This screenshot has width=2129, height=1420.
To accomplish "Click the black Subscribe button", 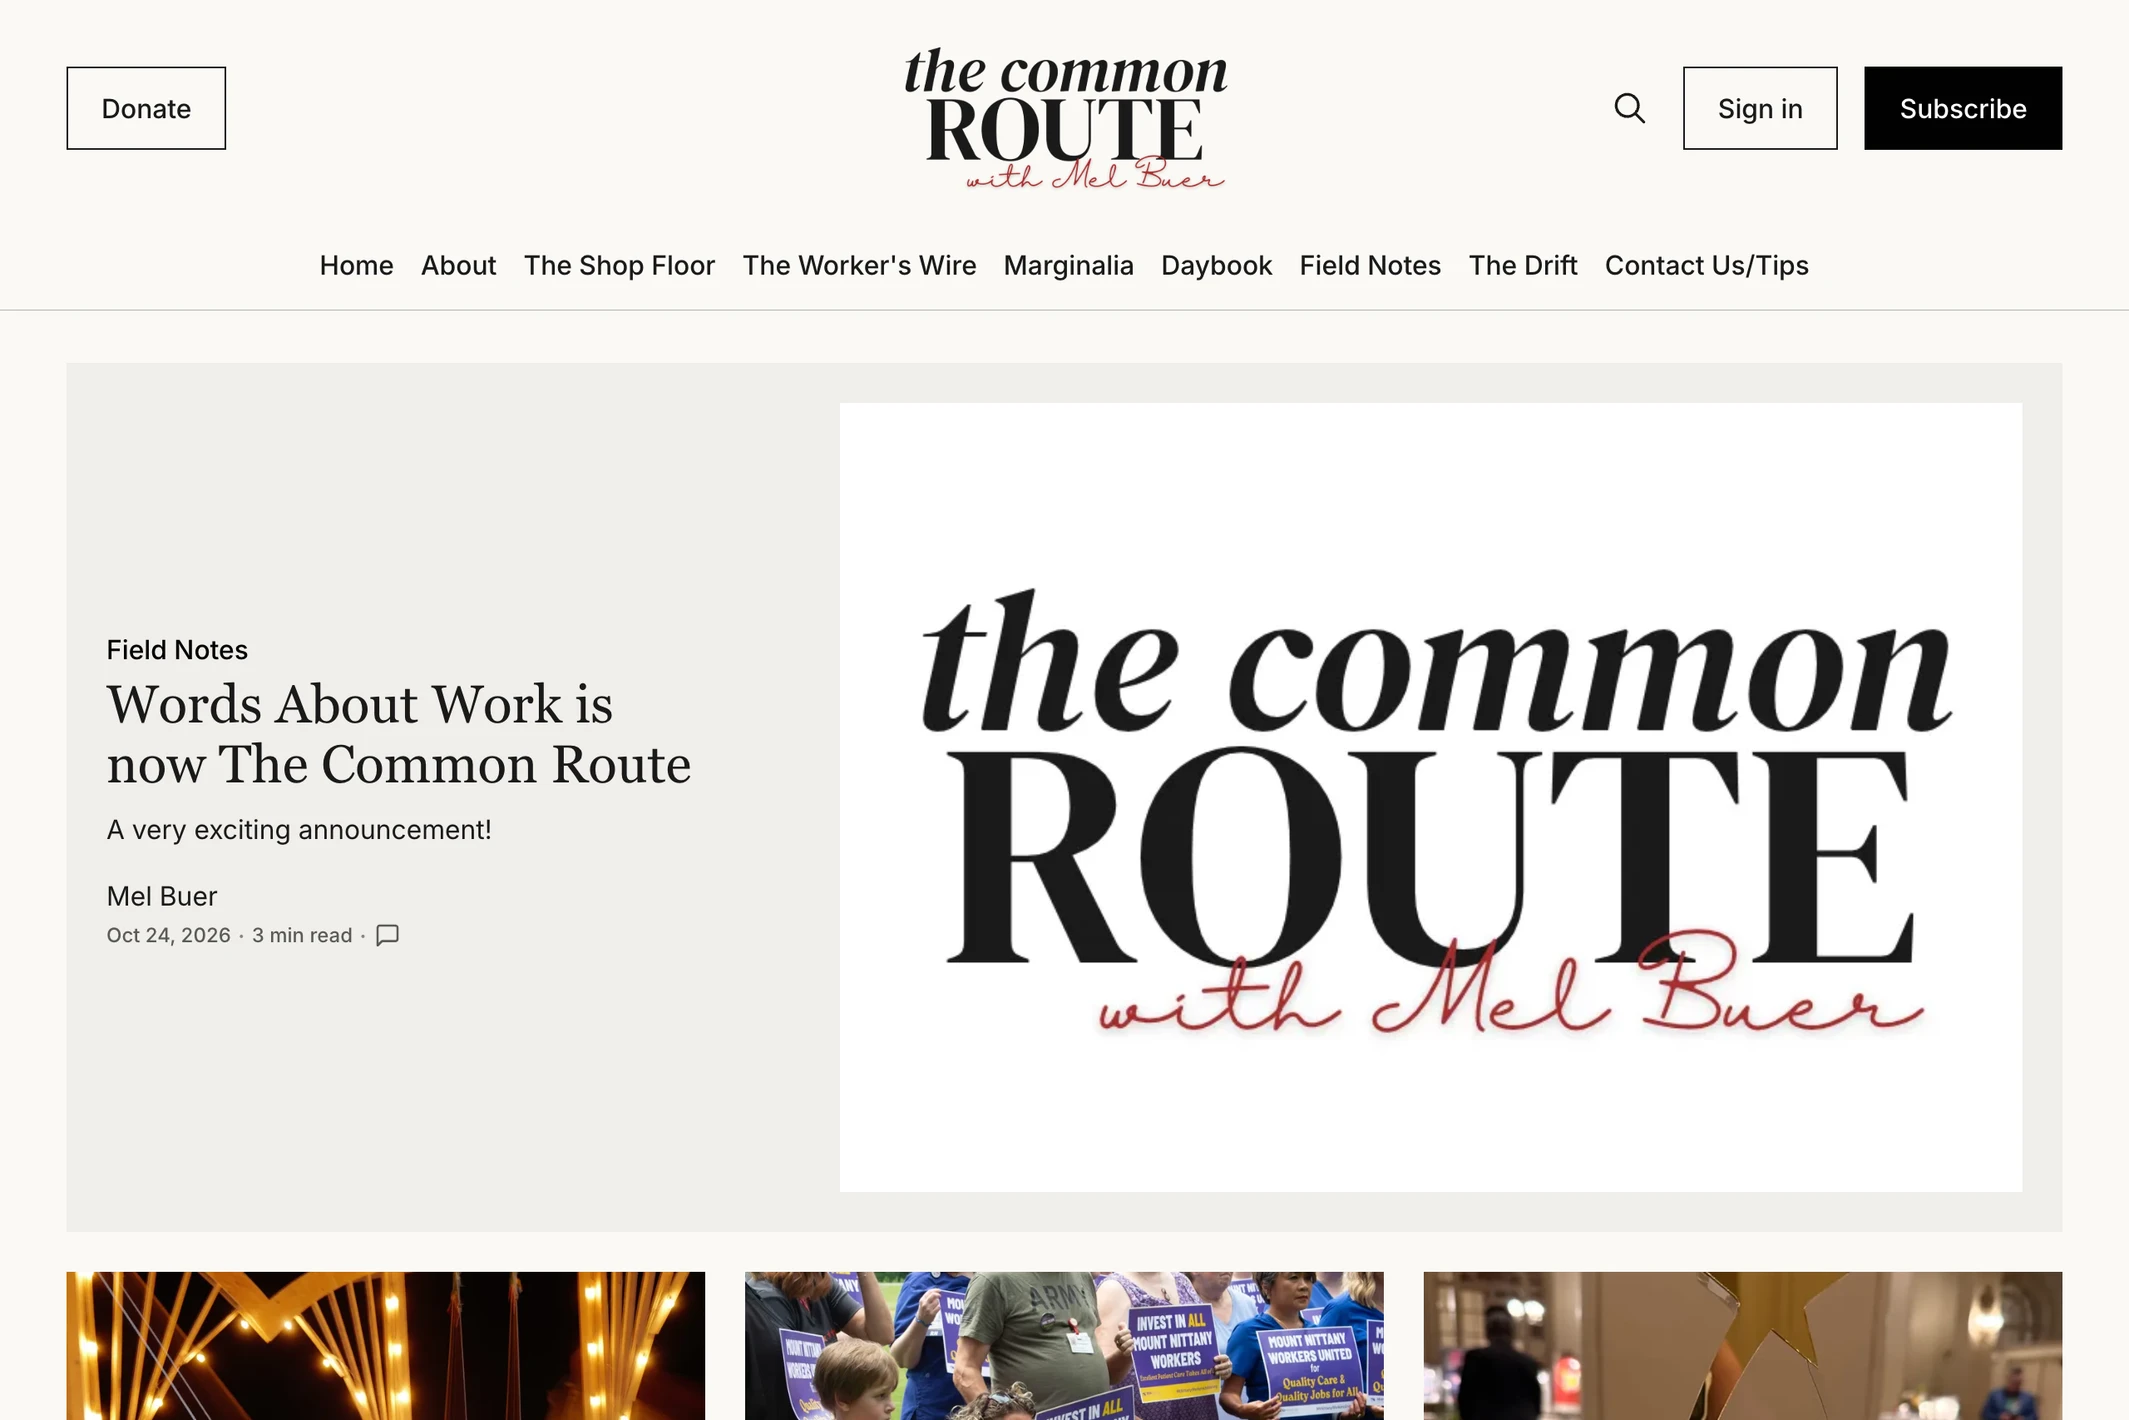I will tap(1962, 108).
